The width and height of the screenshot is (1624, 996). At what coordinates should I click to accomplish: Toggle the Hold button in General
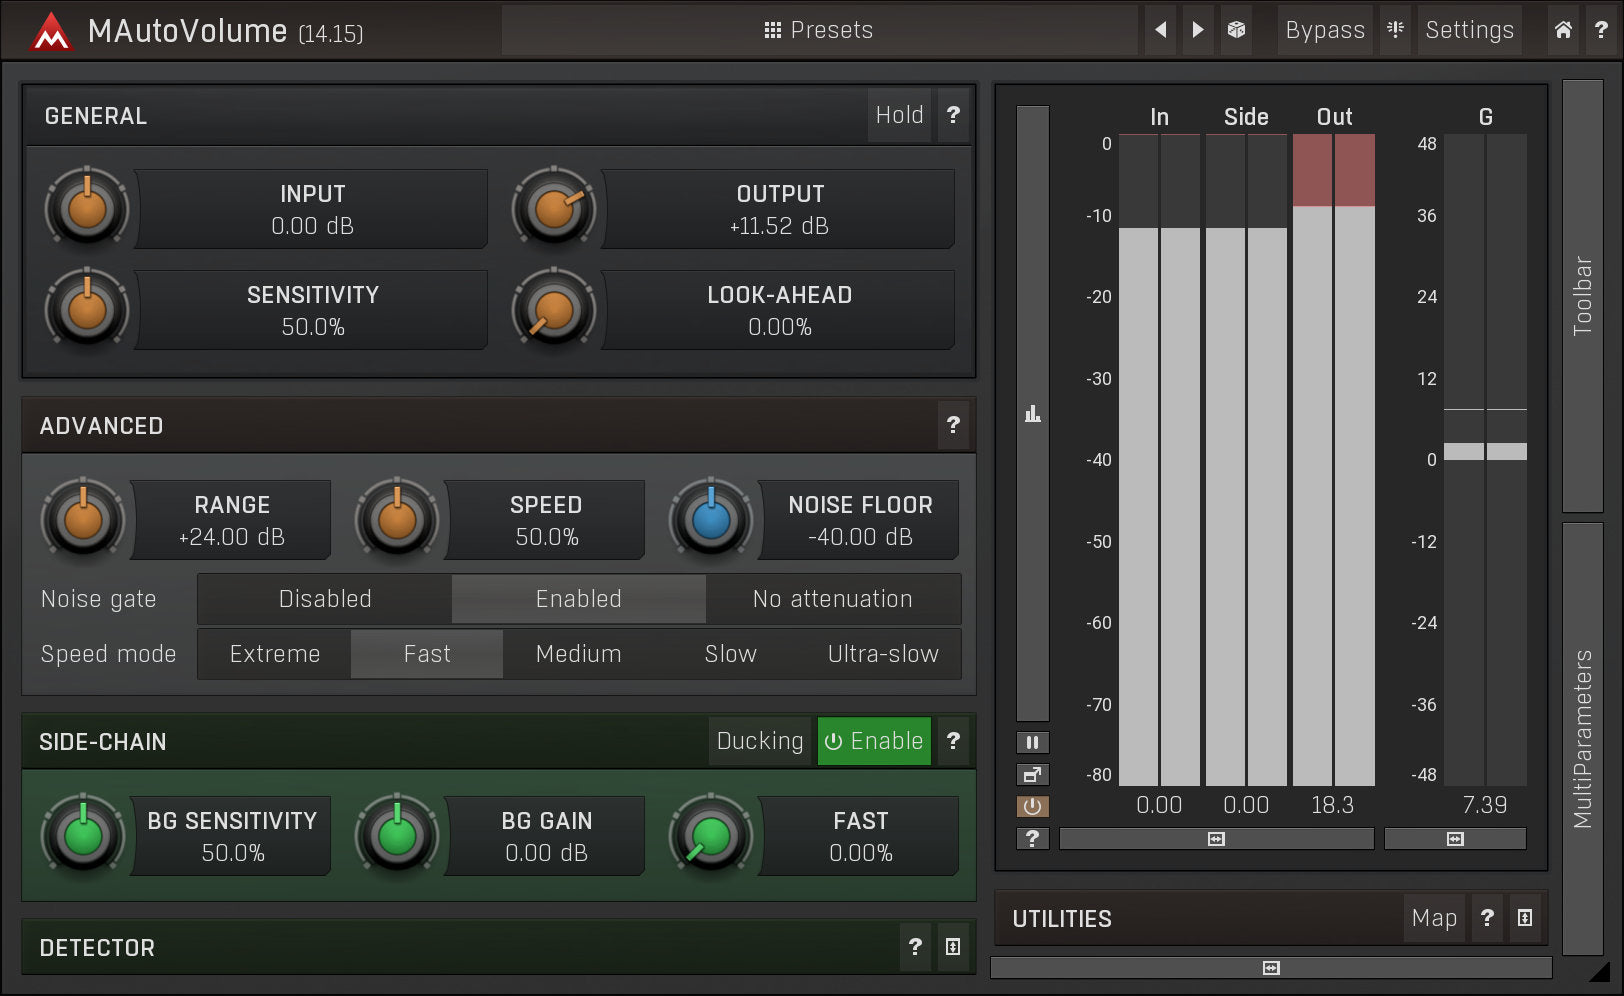(x=899, y=116)
